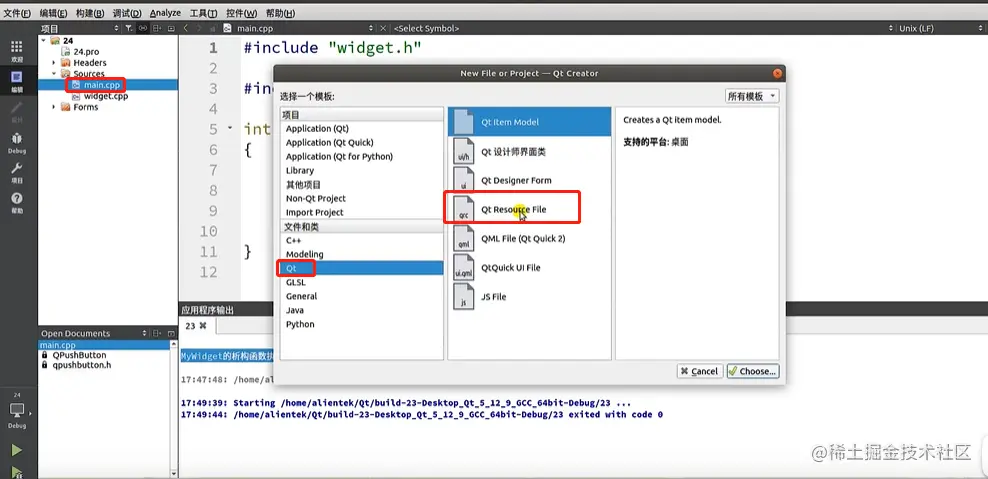Collapse the 24 project root node
This screenshot has width=988, height=479.
coord(43,40)
